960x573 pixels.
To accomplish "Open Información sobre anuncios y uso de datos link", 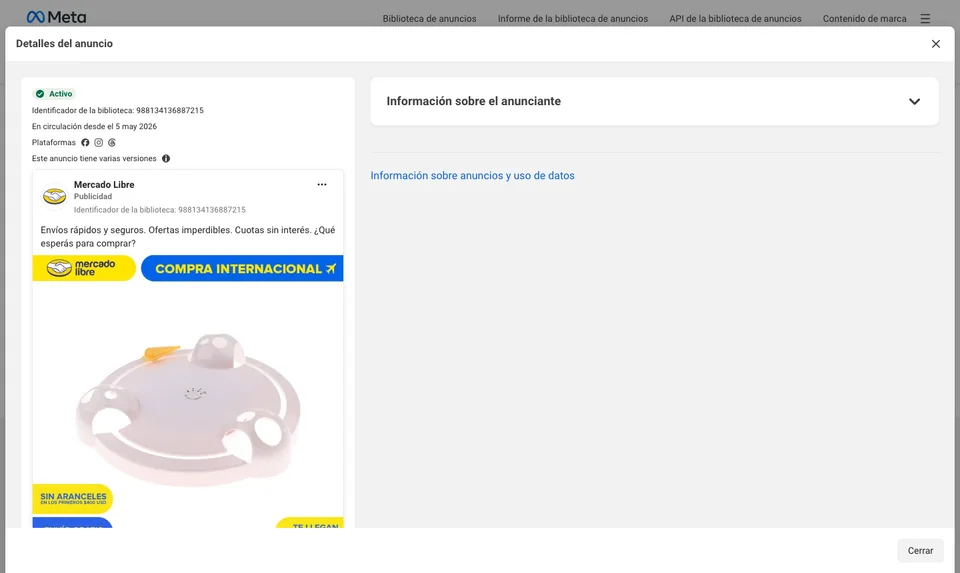I will 473,176.
